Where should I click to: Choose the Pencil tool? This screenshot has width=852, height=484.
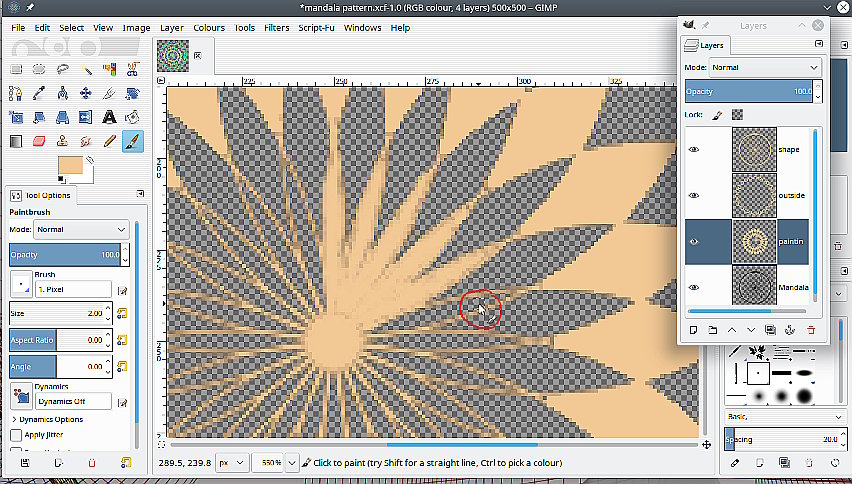click(x=109, y=142)
